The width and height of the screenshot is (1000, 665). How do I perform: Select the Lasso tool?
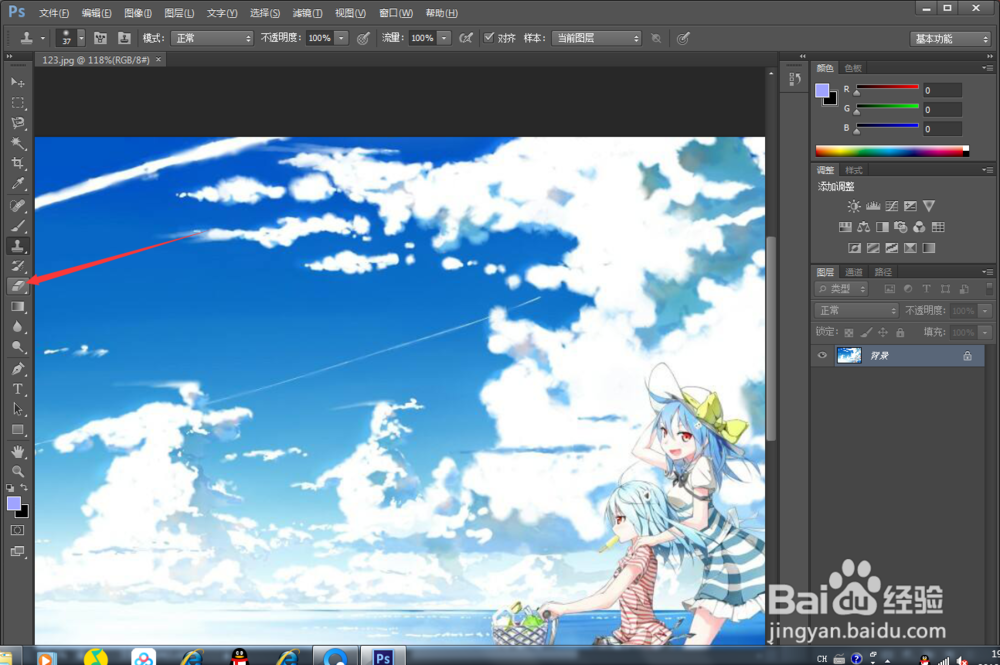[x=18, y=123]
